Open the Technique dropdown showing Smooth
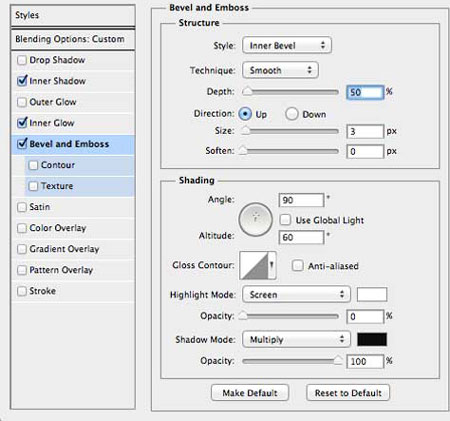The height and width of the screenshot is (421, 450). (x=280, y=70)
